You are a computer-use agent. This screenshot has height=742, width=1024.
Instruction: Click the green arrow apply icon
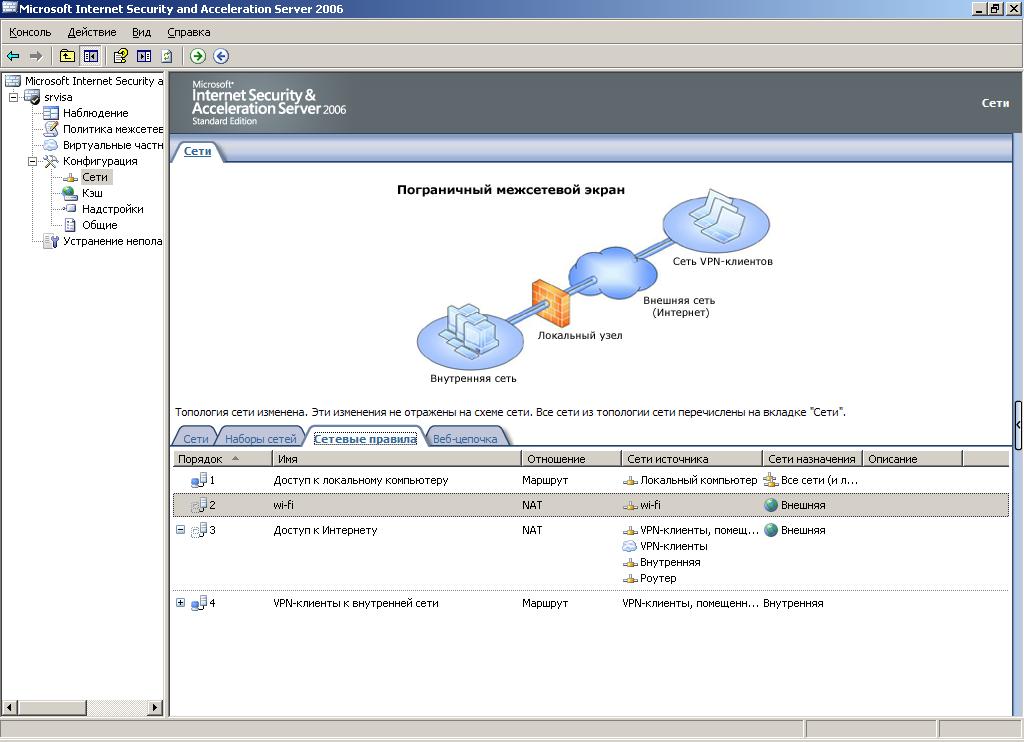coord(198,56)
